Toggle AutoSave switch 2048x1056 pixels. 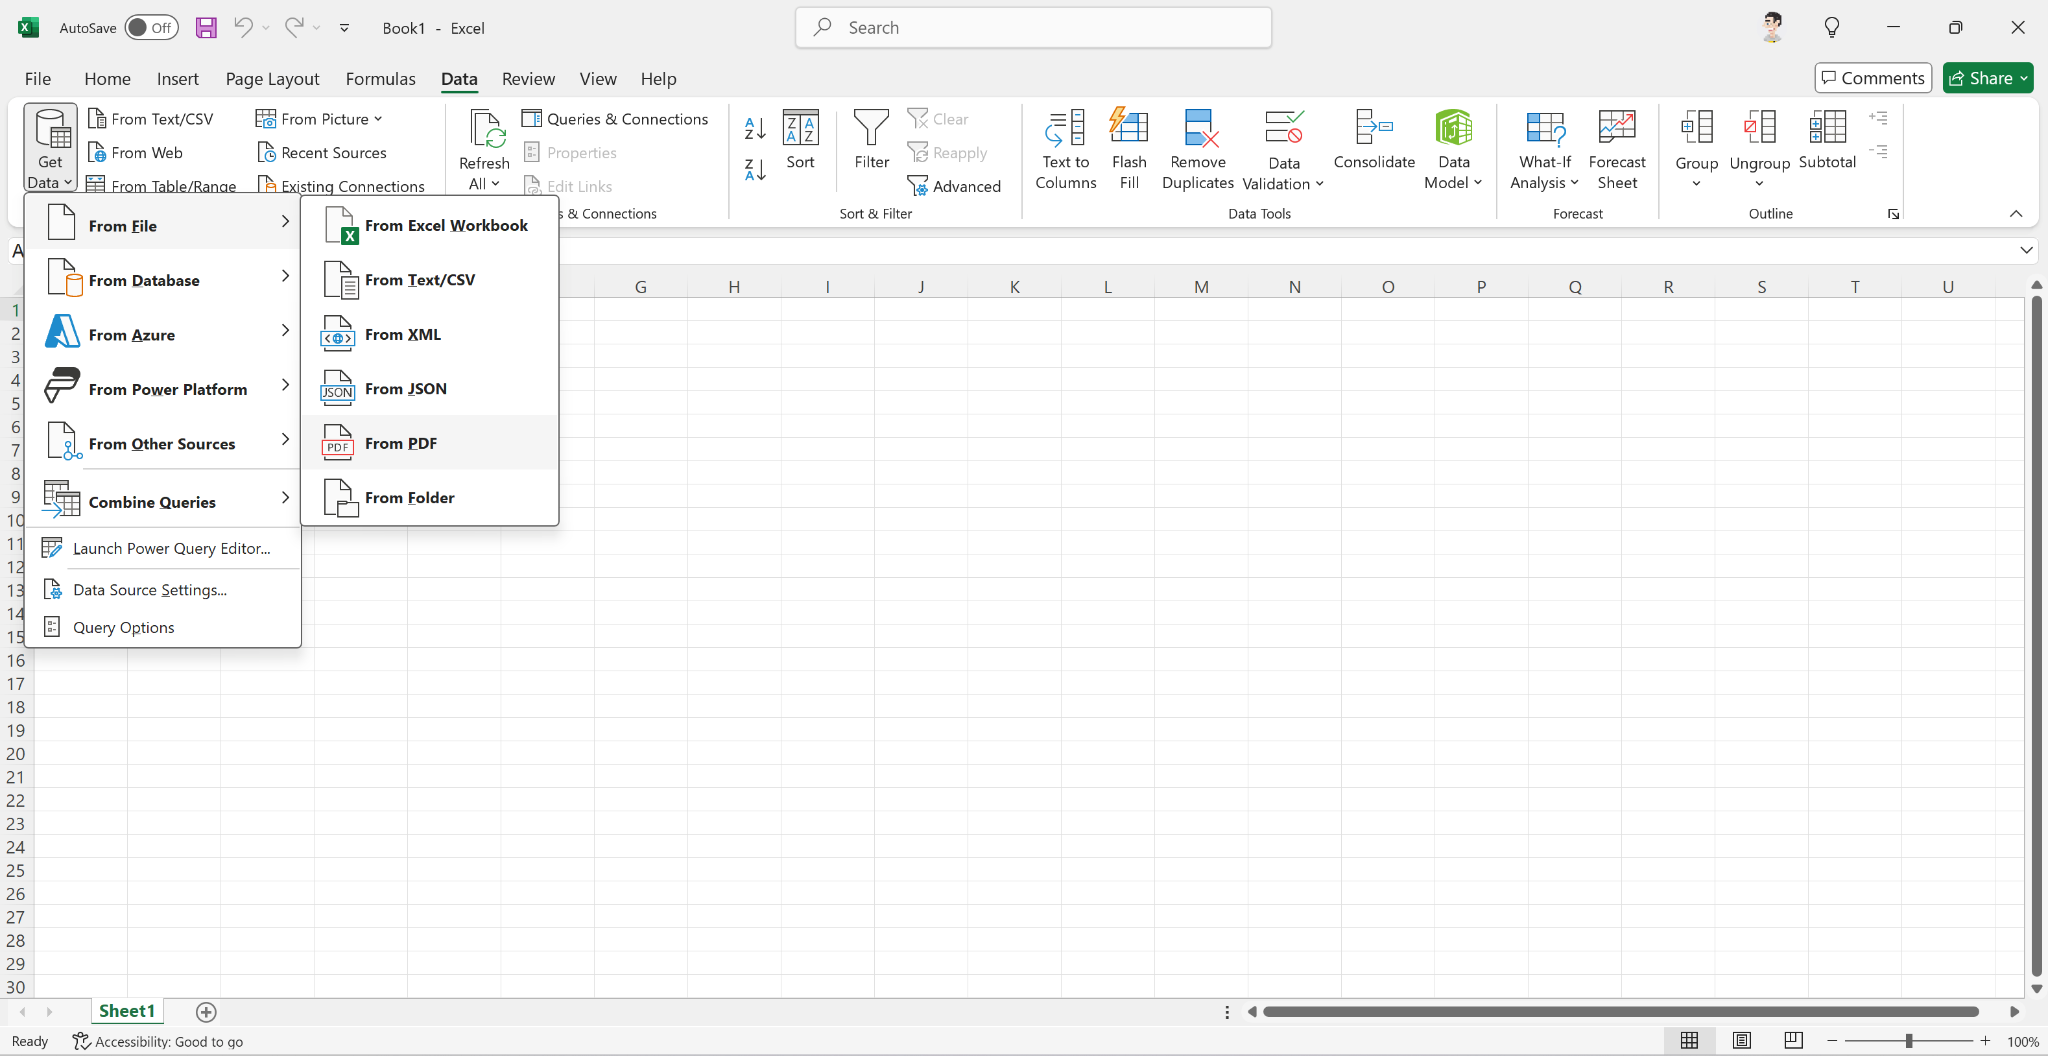pos(151,28)
